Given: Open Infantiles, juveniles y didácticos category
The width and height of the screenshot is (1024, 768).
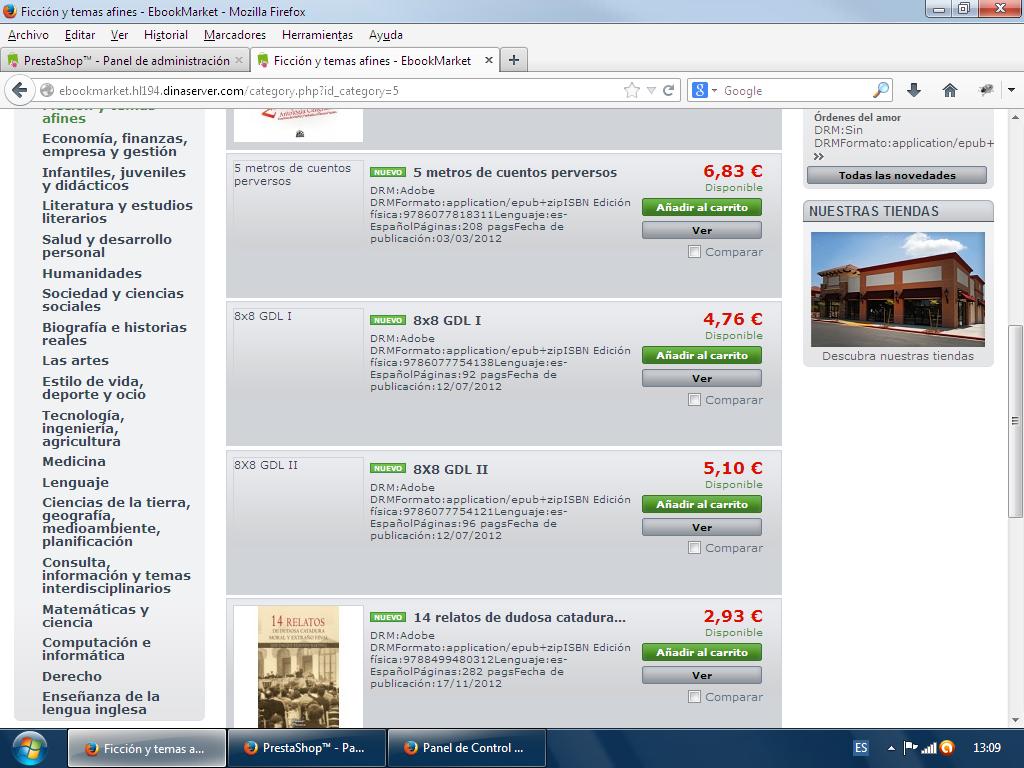Looking at the screenshot, I should pyautogui.click(x=114, y=179).
